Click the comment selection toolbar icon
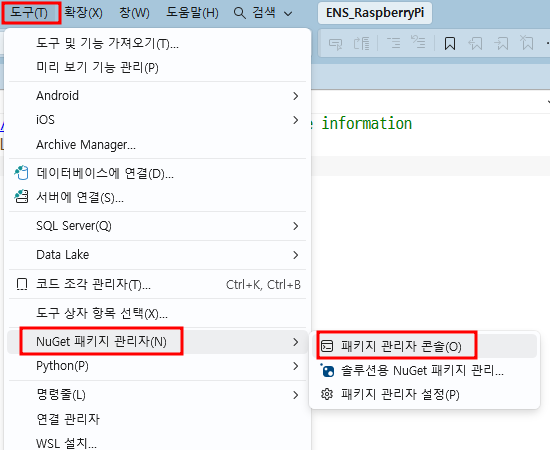Image resolution: width=550 pixels, height=450 pixels. pos(336,43)
